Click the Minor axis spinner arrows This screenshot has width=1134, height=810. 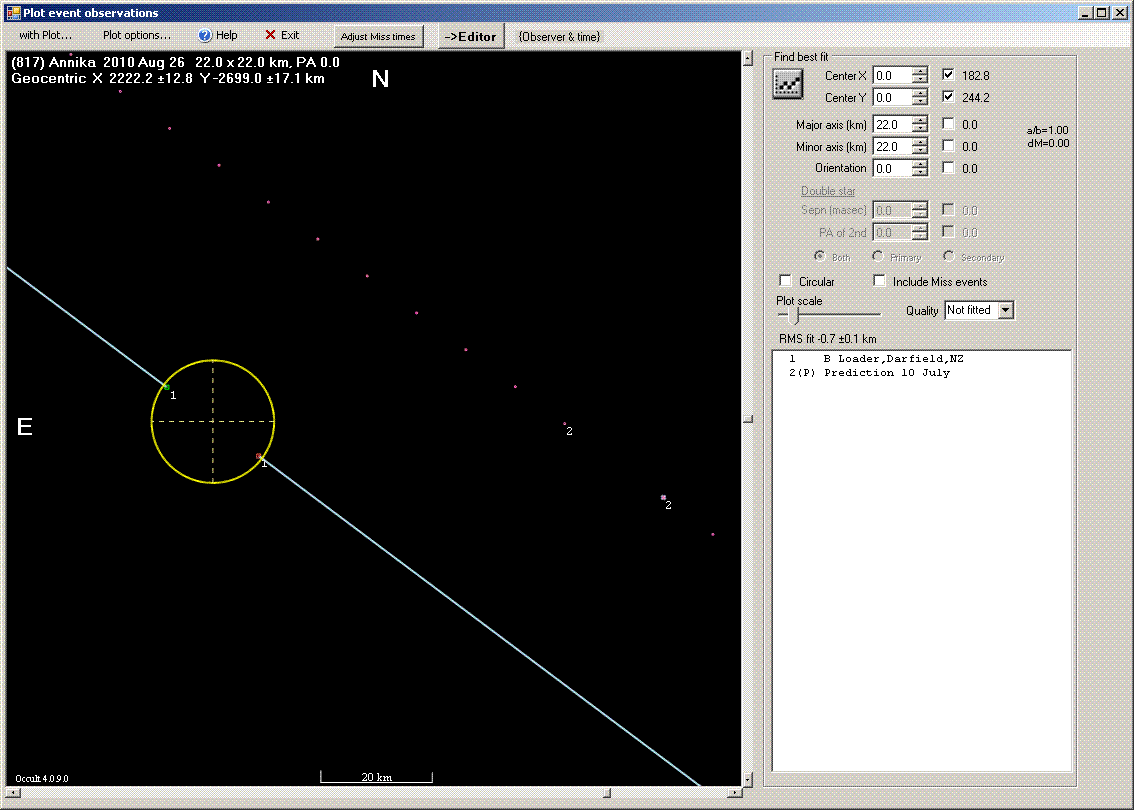919,146
